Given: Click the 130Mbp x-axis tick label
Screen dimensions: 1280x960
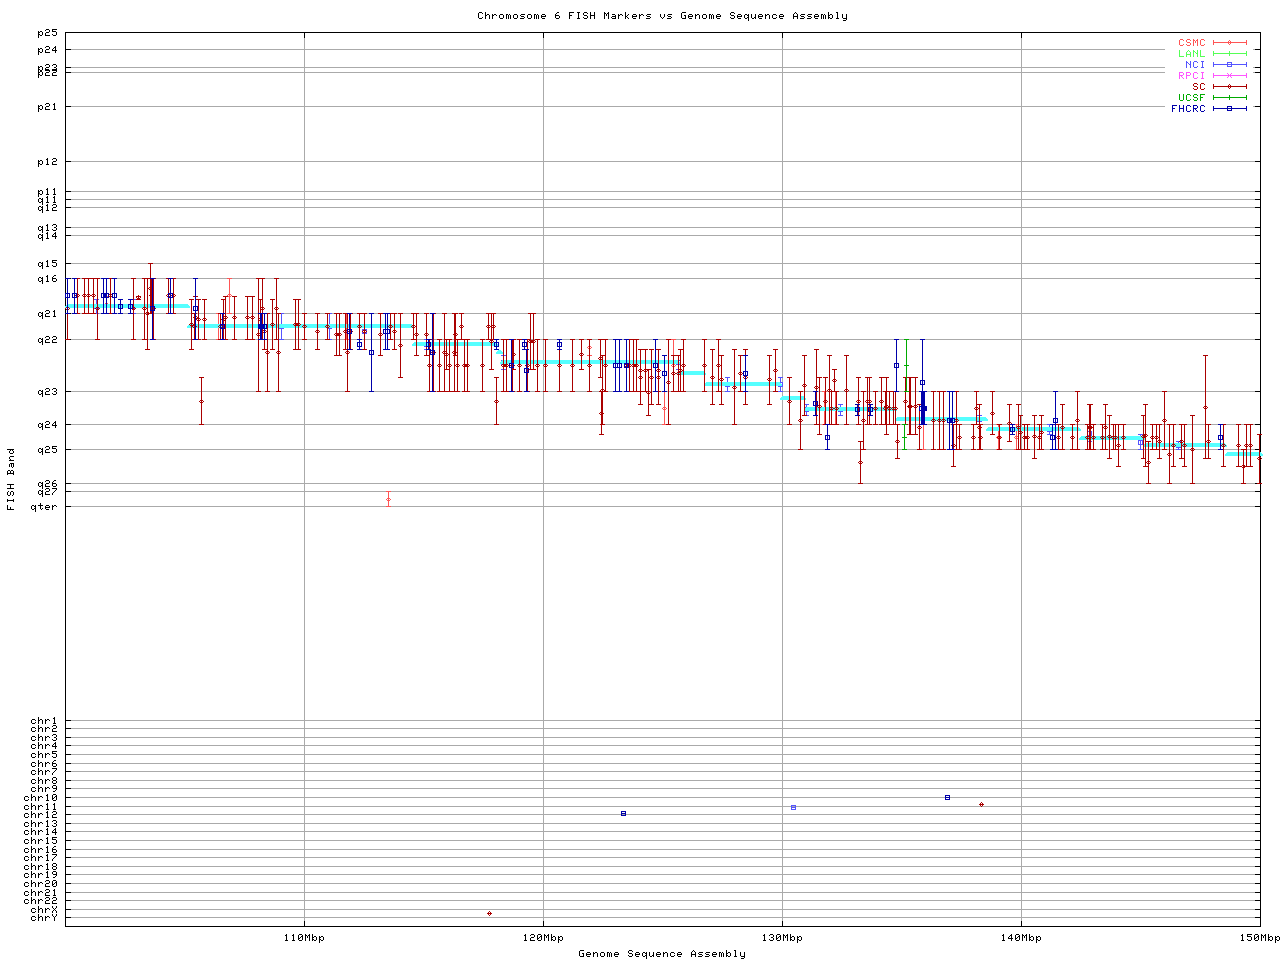Looking at the screenshot, I should (x=782, y=938).
